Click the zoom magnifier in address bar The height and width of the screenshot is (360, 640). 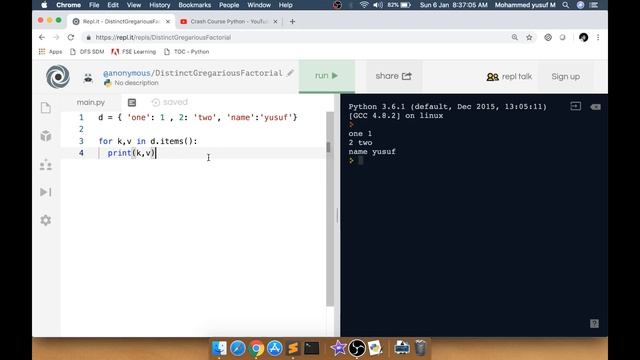(x=515, y=37)
